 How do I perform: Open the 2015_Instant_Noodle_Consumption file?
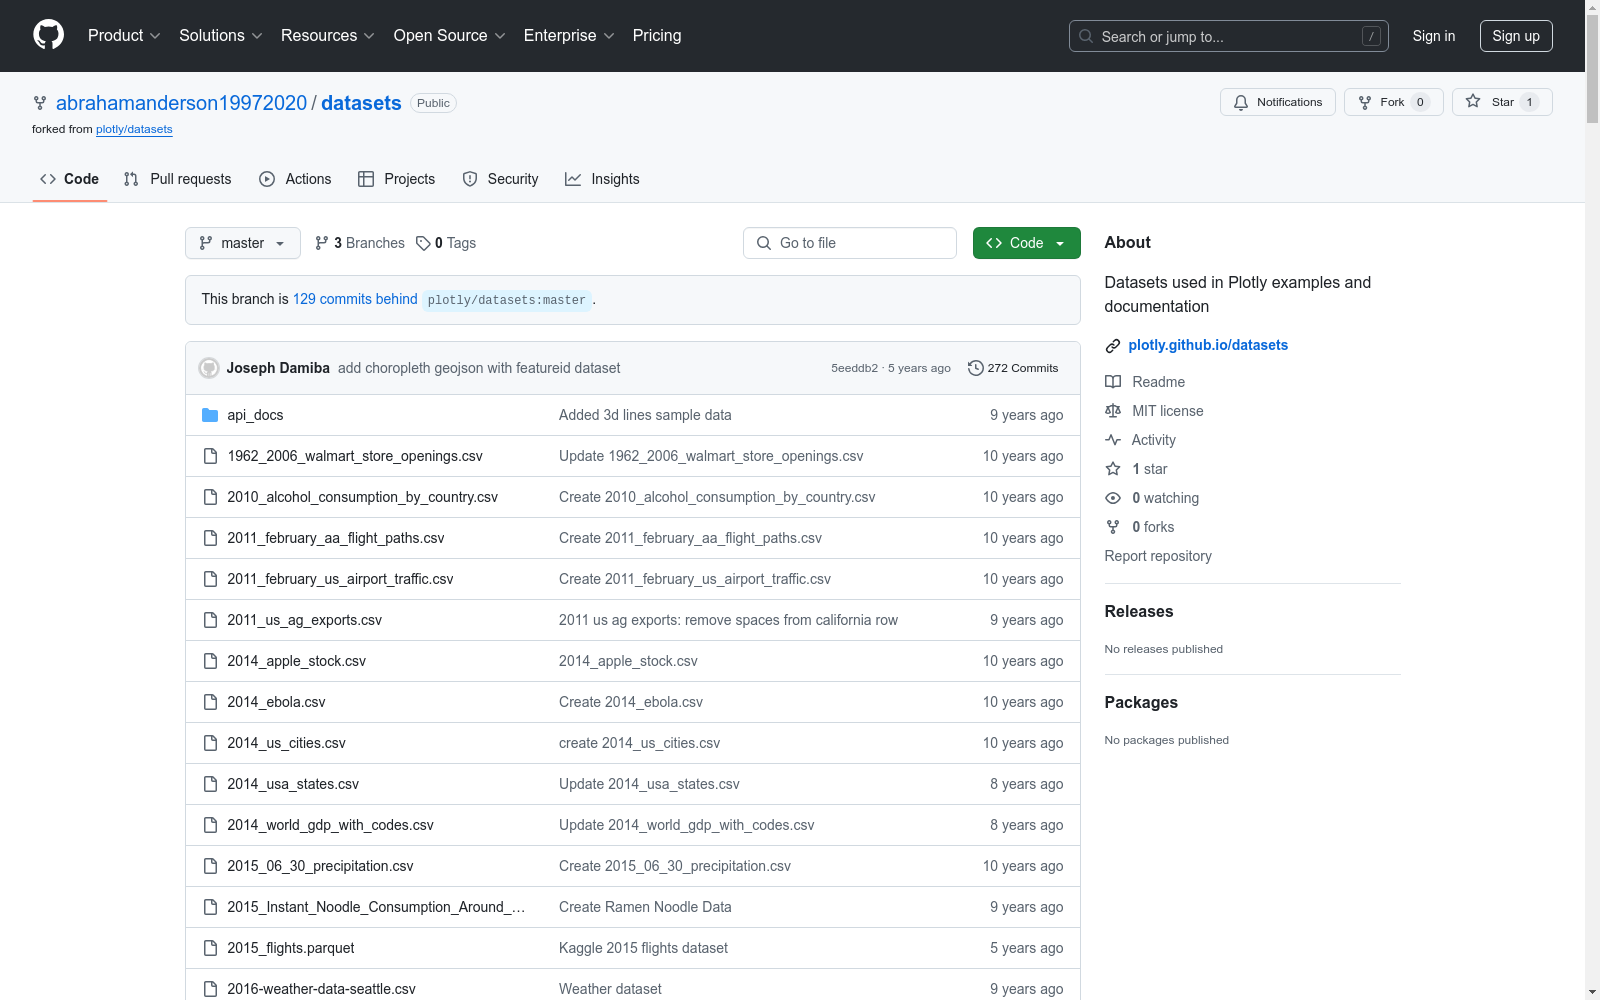(376, 907)
